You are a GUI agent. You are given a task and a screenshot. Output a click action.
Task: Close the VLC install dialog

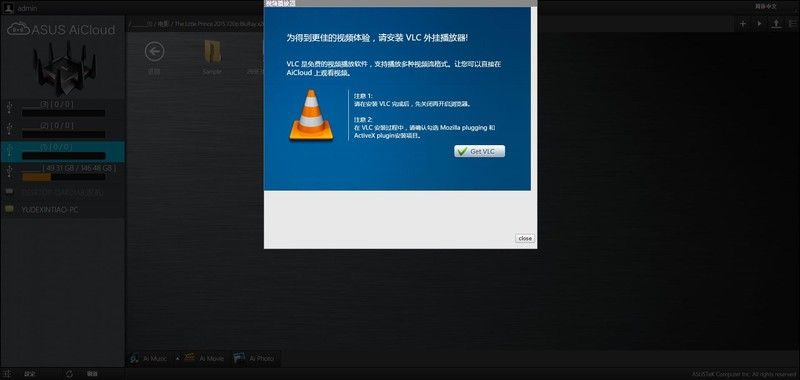pyautogui.click(x=525, y=239)
